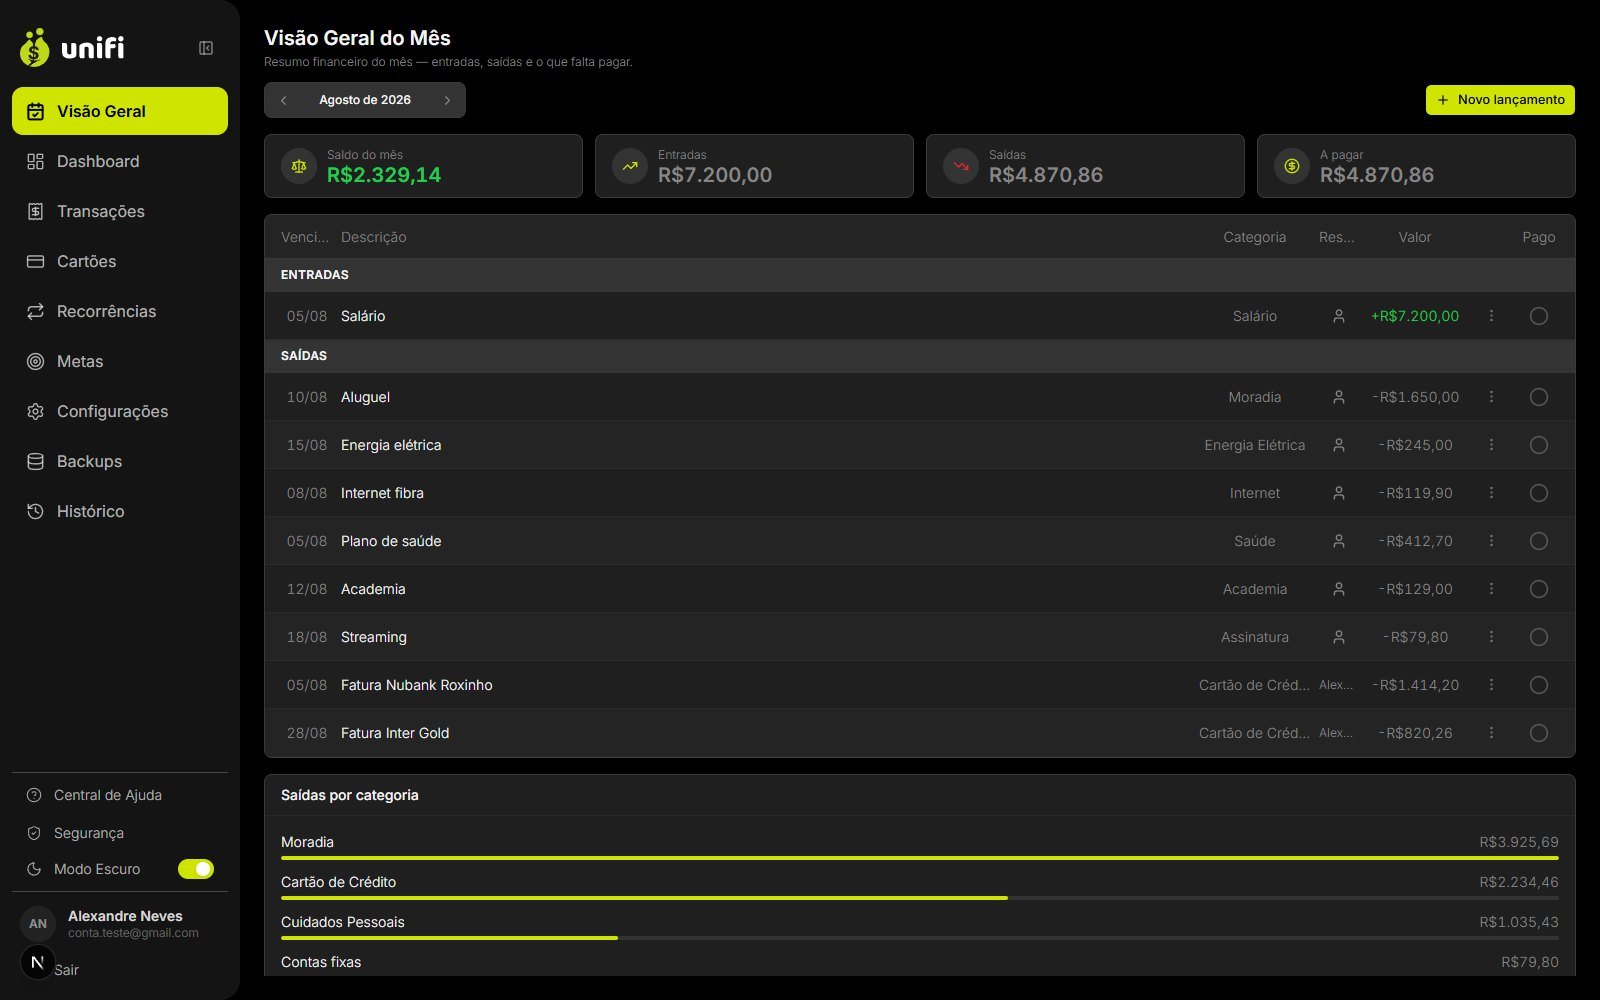Click the Saldo do mês balance icon

coord(298,166)
